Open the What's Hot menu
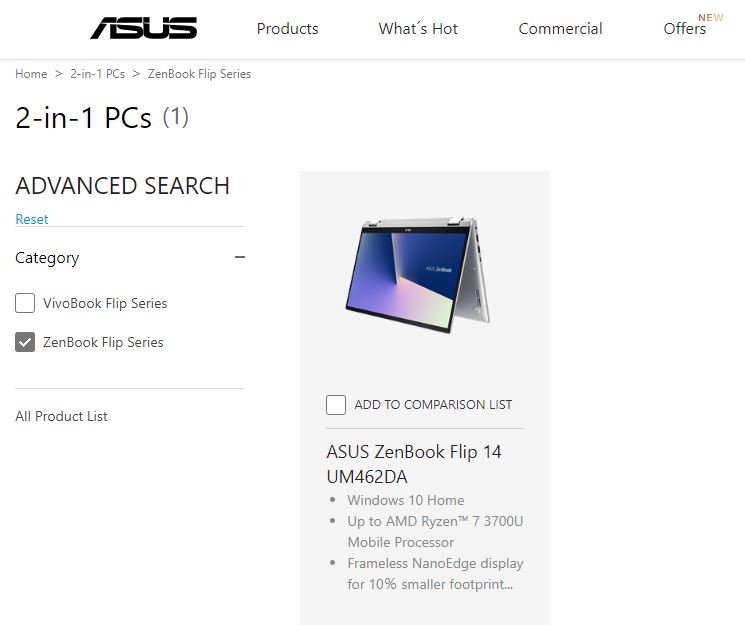 (x=418, y=29)
